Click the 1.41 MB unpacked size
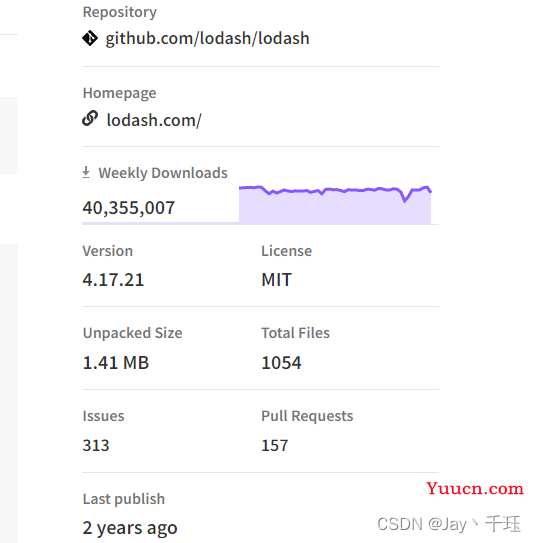Screen dimensions: 536x543 coord(116,363)
